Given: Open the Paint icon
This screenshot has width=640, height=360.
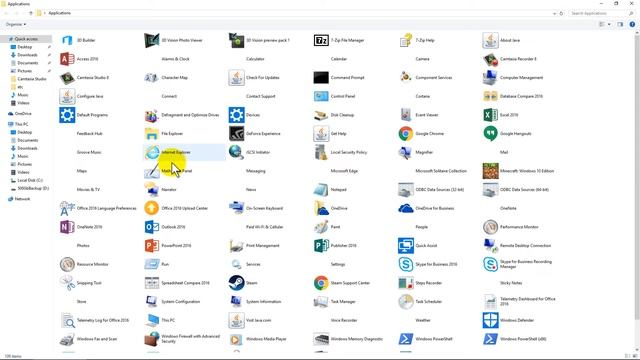Looking at the screenshot, I should pyautogui.click(x=321, y=227).
